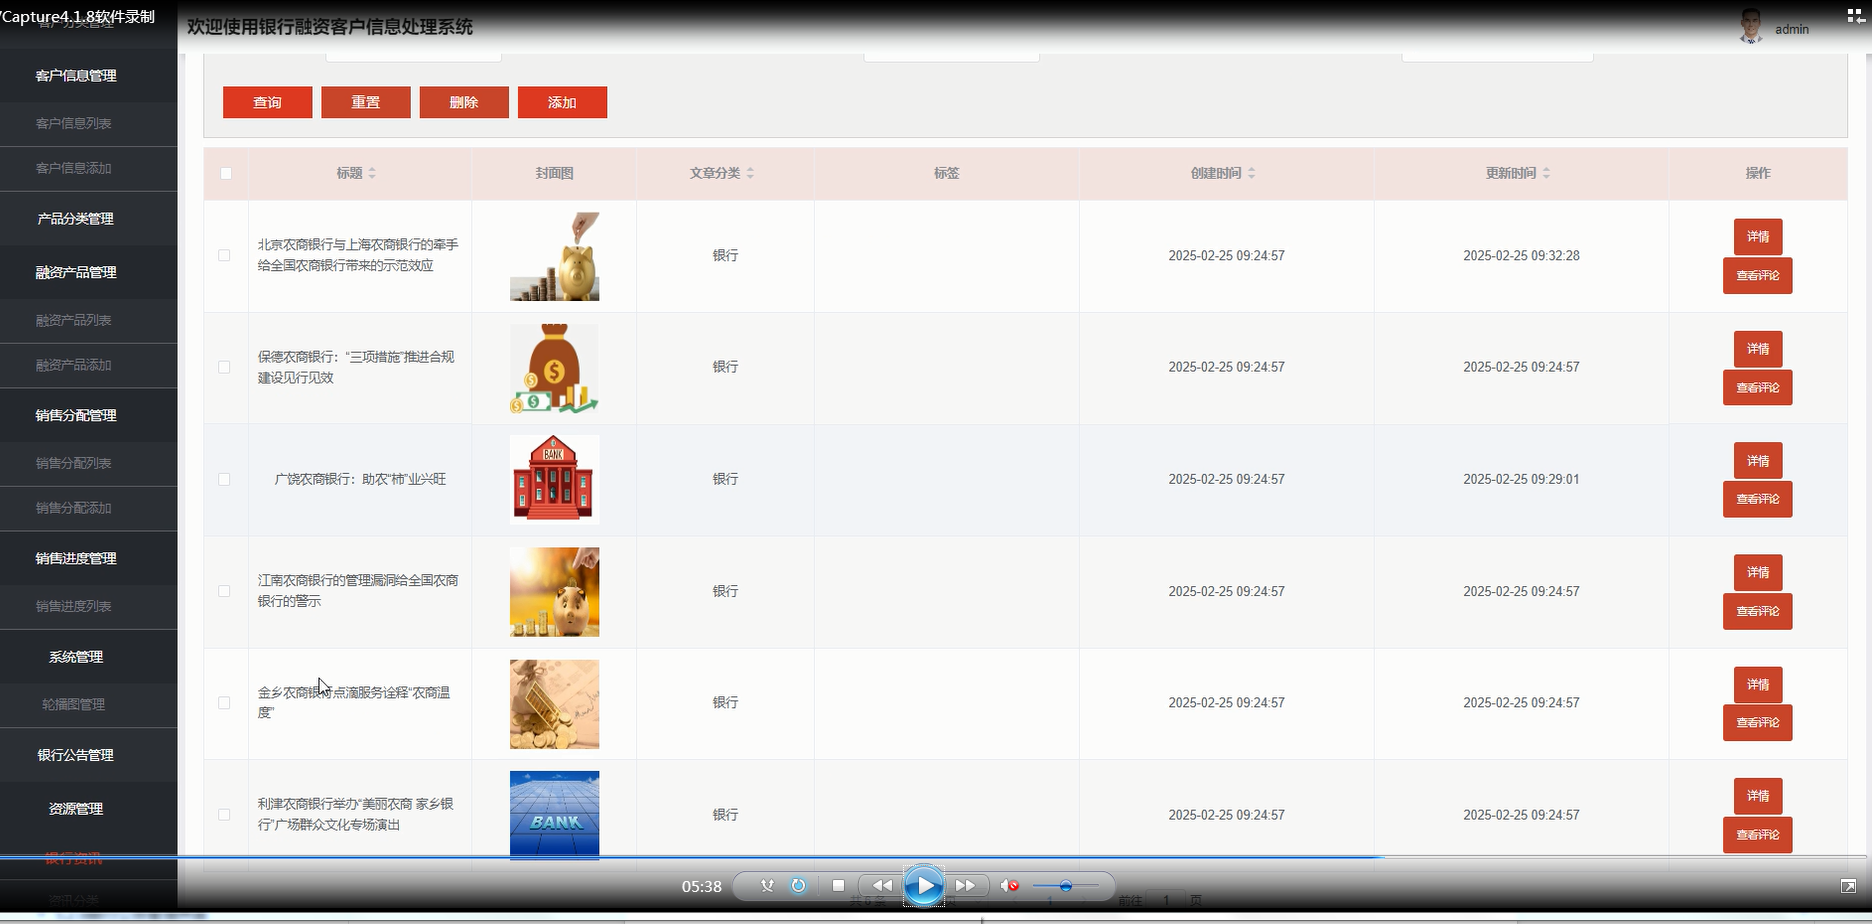View comments for the 保德农商银行 article

point(1758,387)
